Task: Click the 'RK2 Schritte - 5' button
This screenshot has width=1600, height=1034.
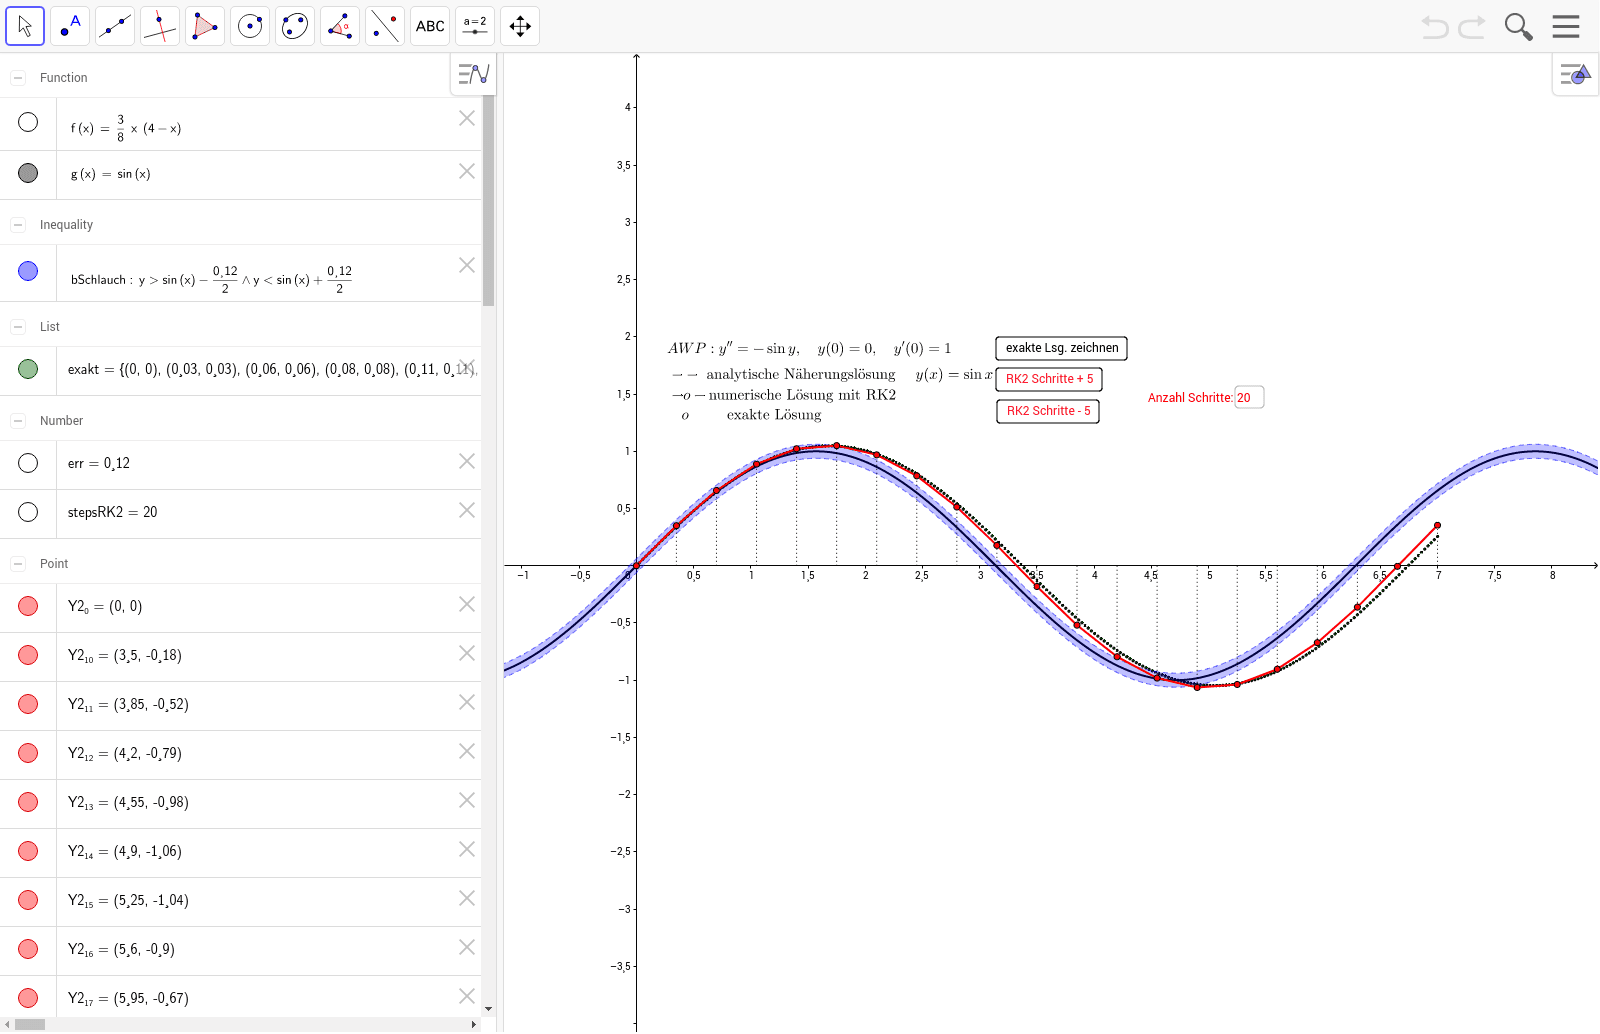Action: [1048, 411]
